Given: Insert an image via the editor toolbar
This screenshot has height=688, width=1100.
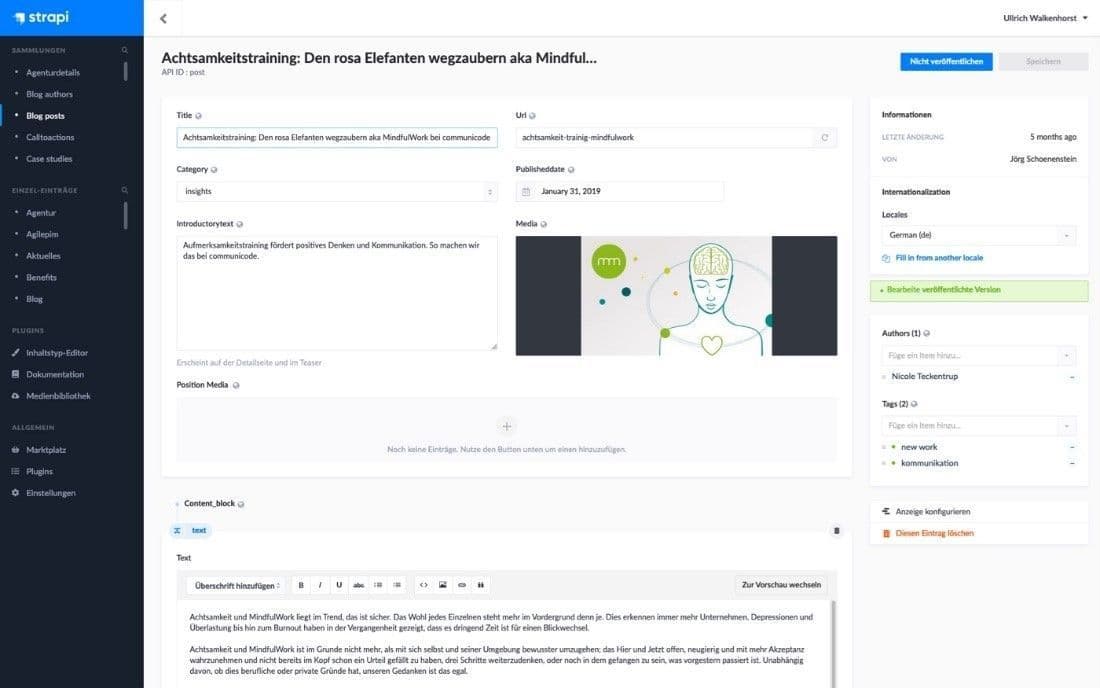Looking at the screenshot, I should [x=443, y=584].
